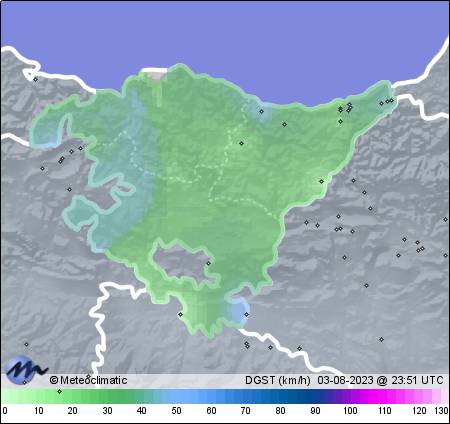Image resolution: width=450 pixels, height=424 pixels.
Task: Click the 03-08-2023 @ 23:51 UTC timestamp
Action: pyautogui.click(x=380, y=380)
